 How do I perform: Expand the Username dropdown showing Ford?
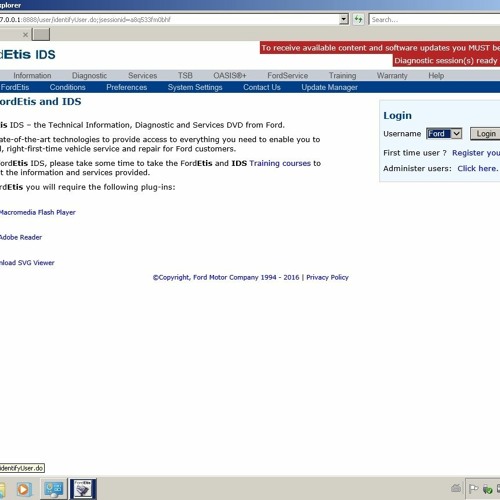click(444, 134)
